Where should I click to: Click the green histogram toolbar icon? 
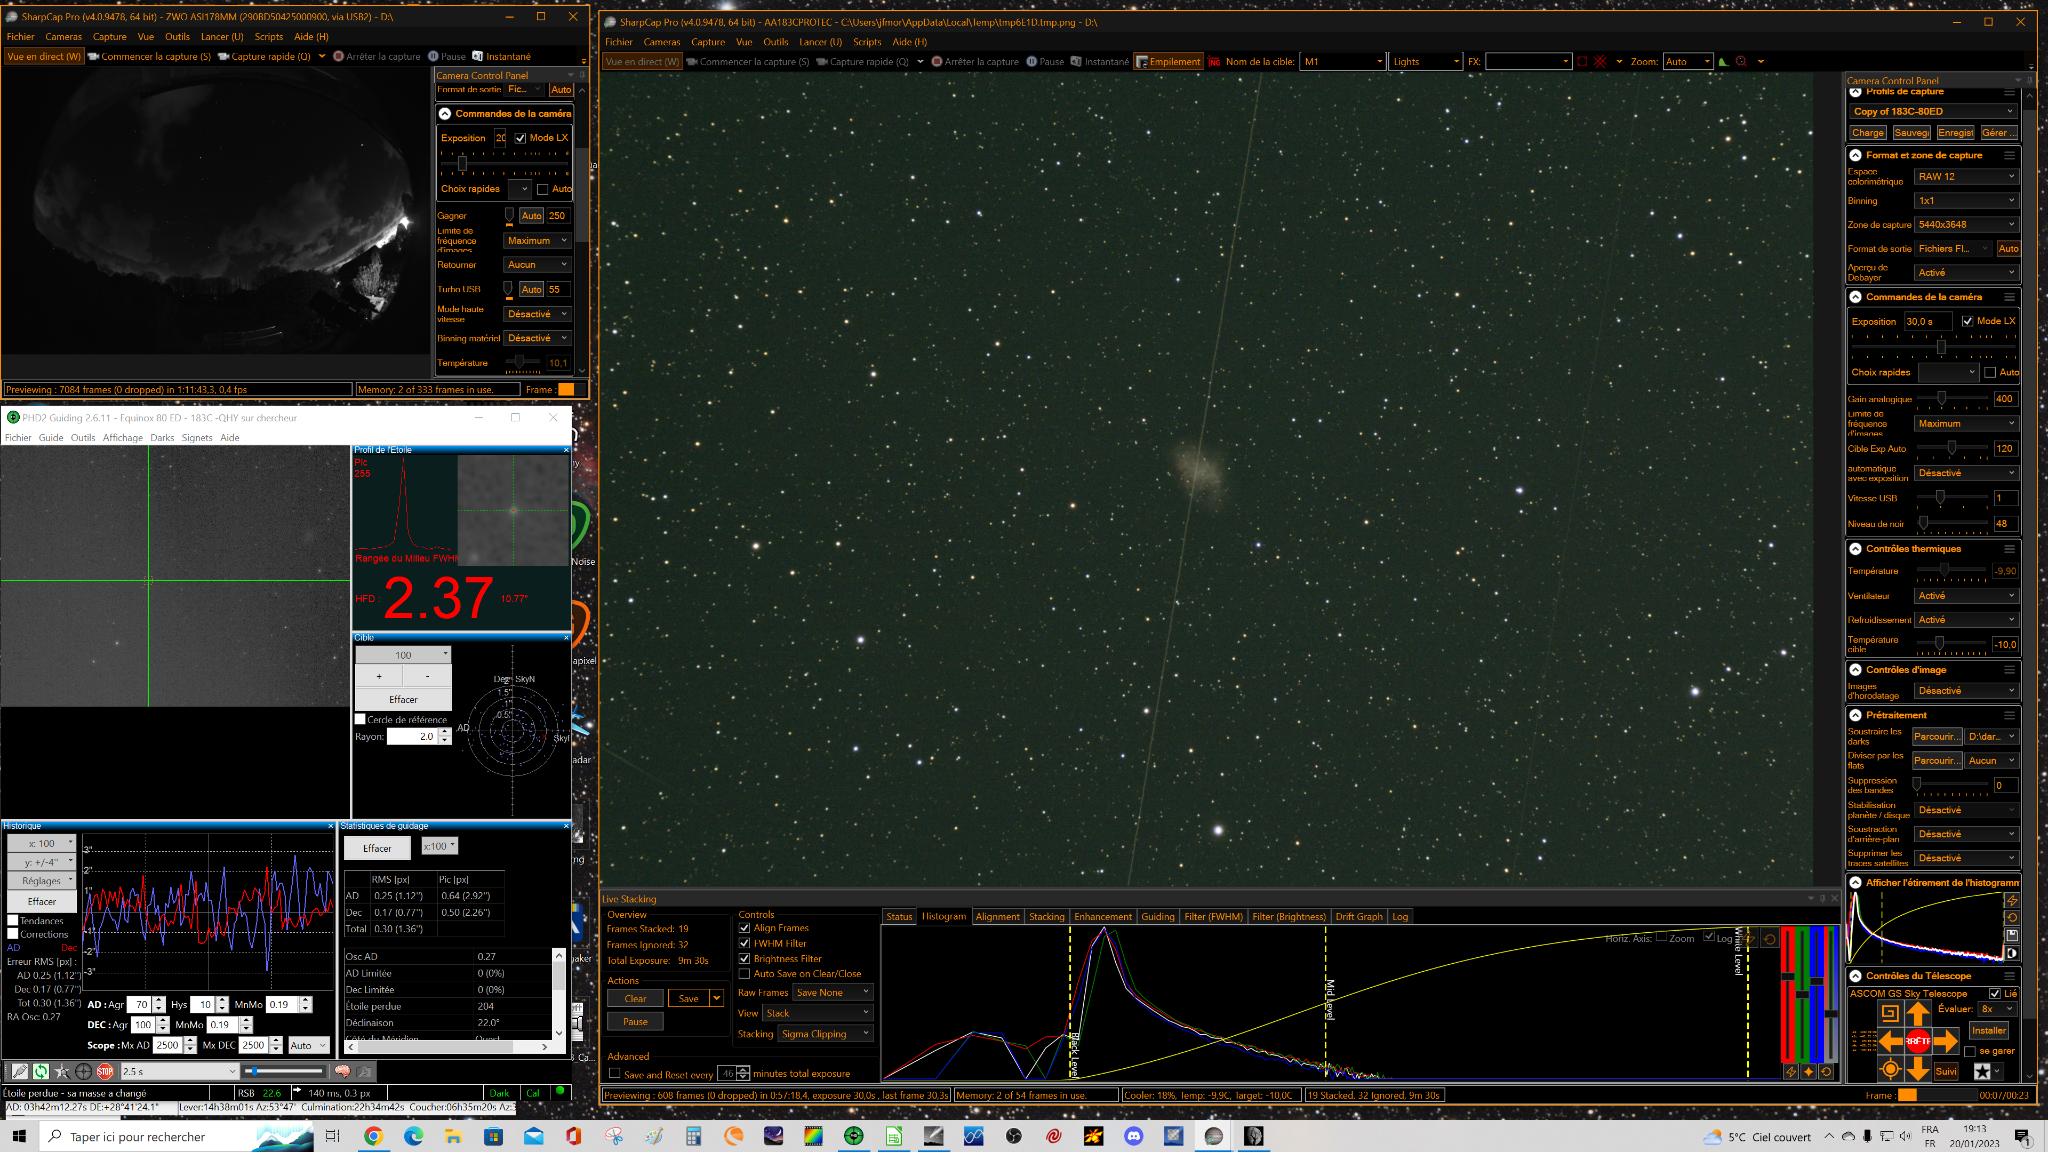(1723, 62)
